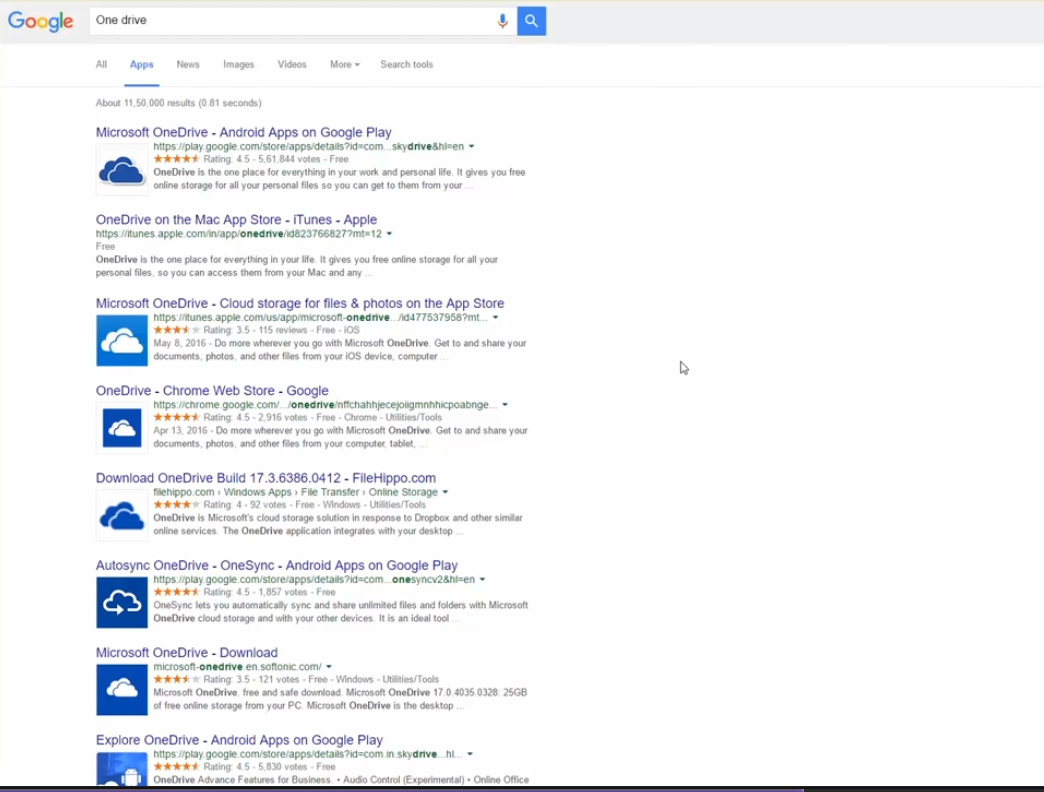Switch to the All results tab

coord(101,65)
